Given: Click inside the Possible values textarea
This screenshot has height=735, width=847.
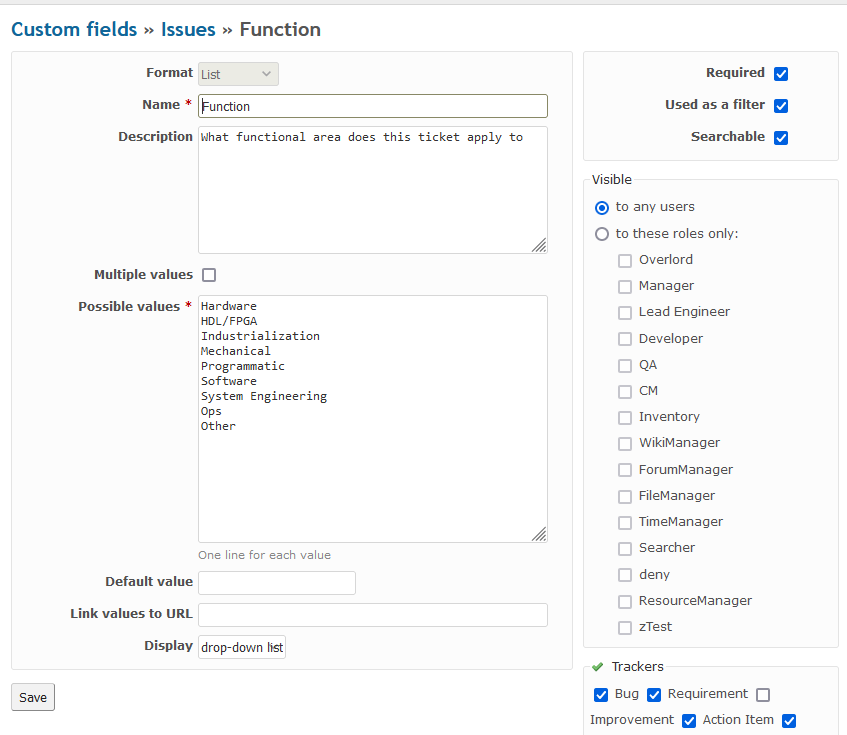Looking at the screenshot, I should pos(373,419).
